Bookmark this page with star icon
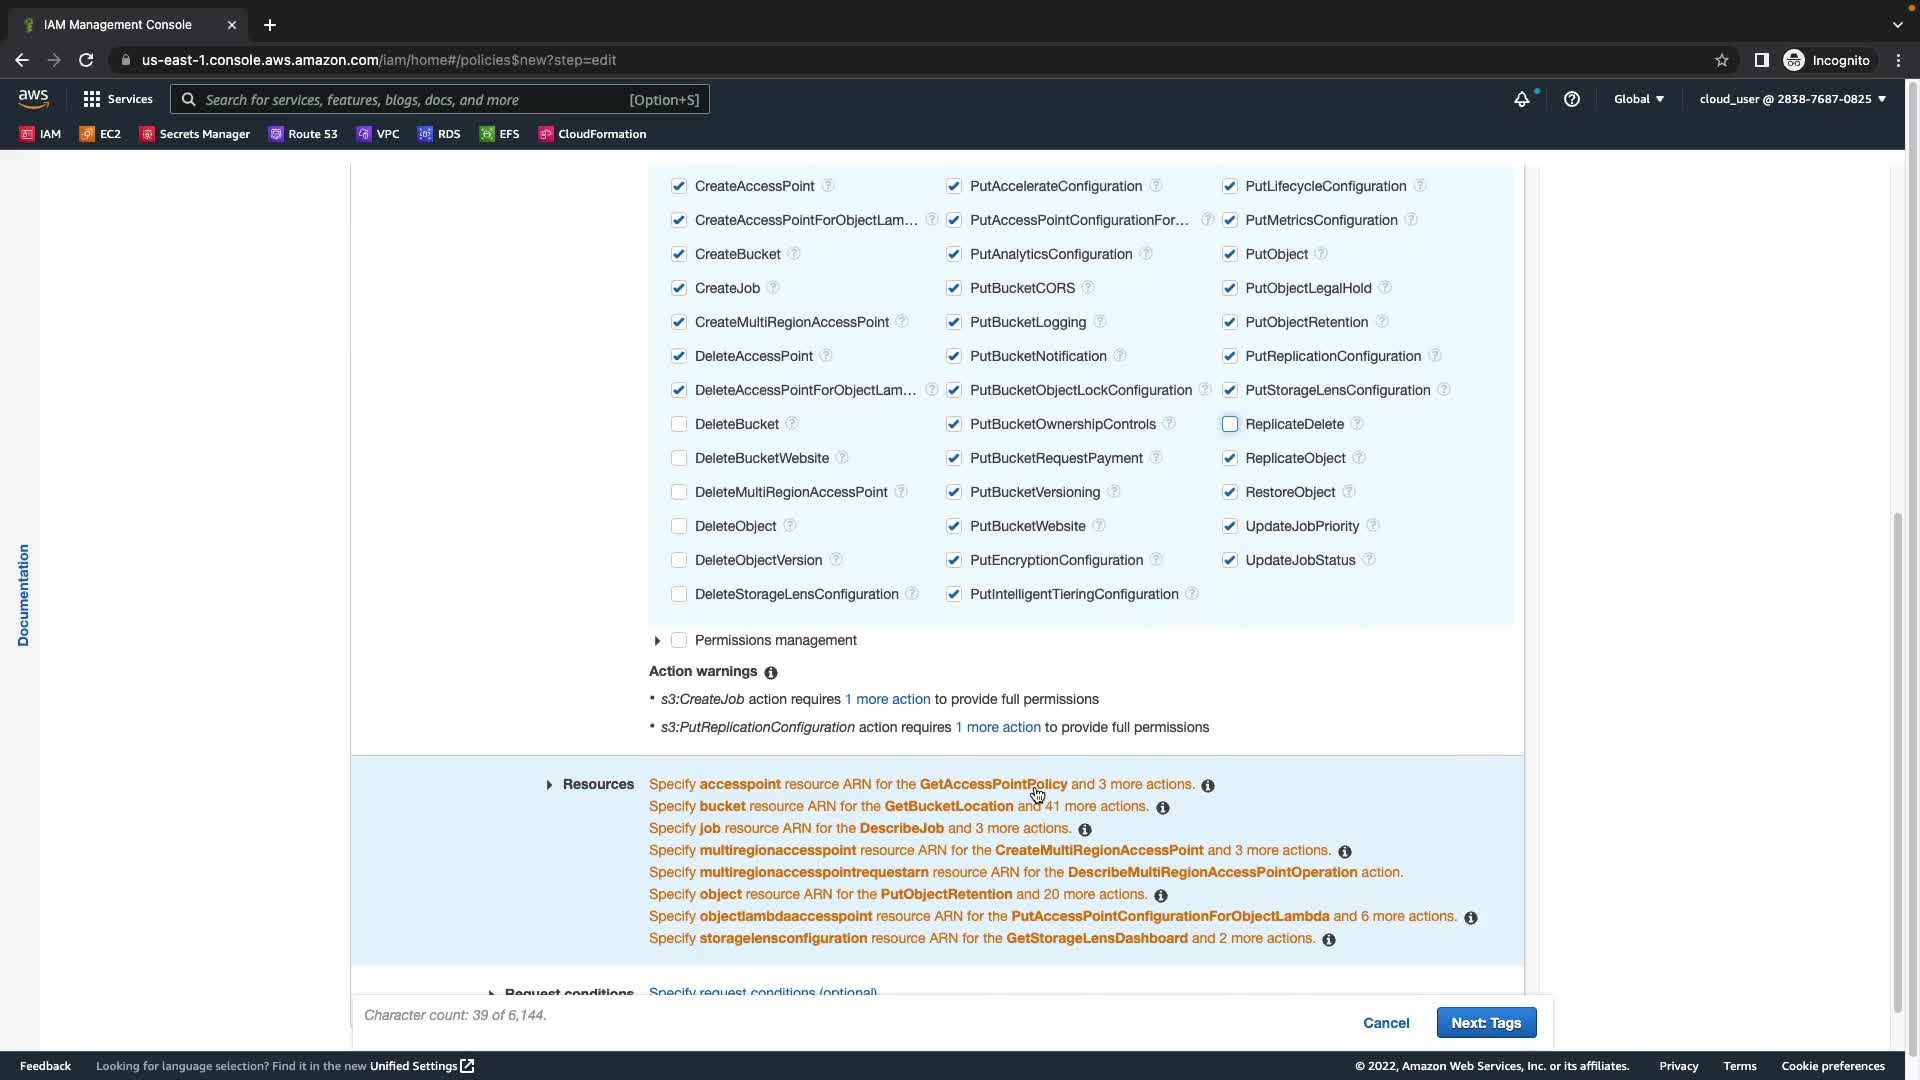The width and height of the screenshot is (1920, 1080). [1721, 60]
